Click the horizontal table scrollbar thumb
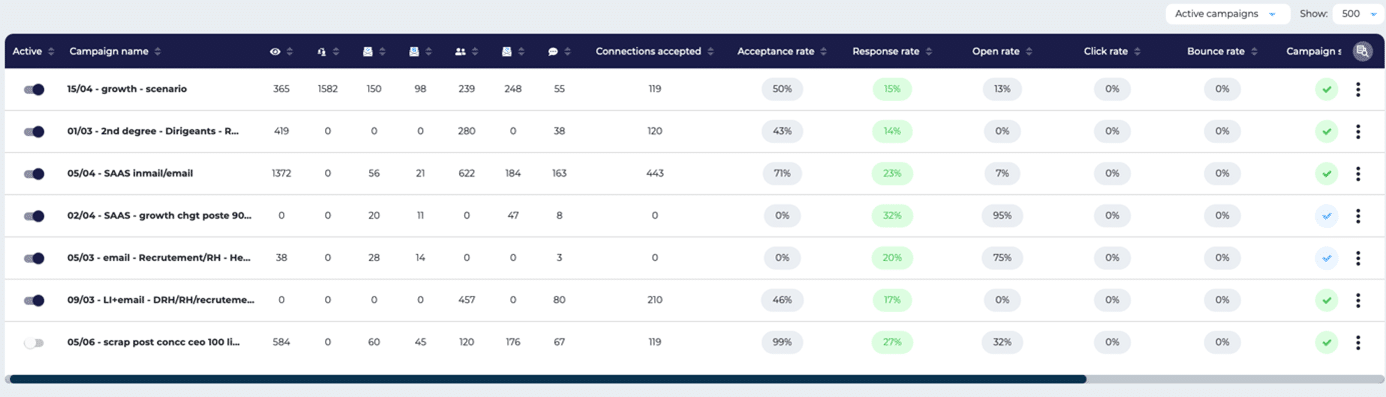The width and height of the screenshot is (1386, 397). 547,379
